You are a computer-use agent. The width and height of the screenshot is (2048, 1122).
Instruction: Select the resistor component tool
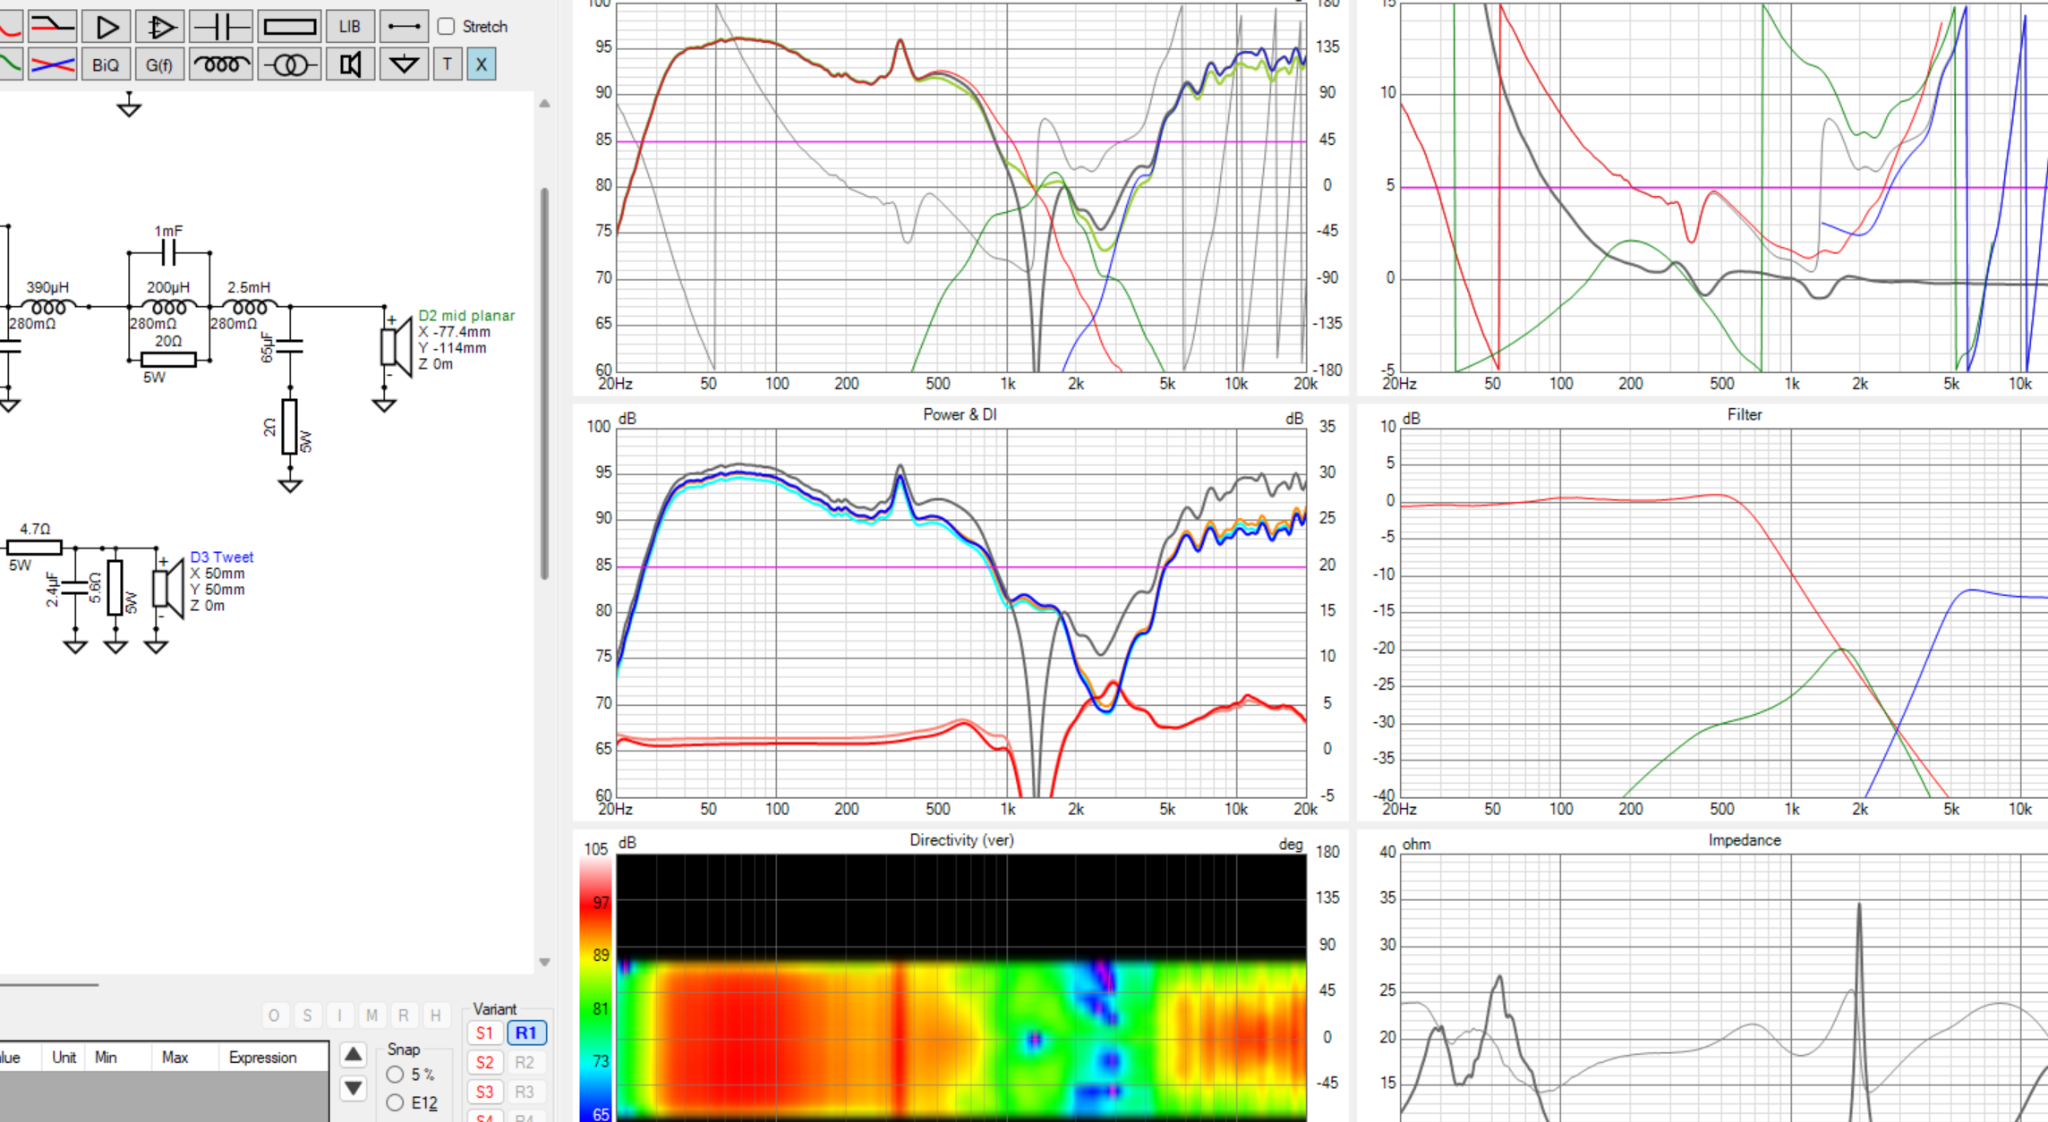point(289,26)
